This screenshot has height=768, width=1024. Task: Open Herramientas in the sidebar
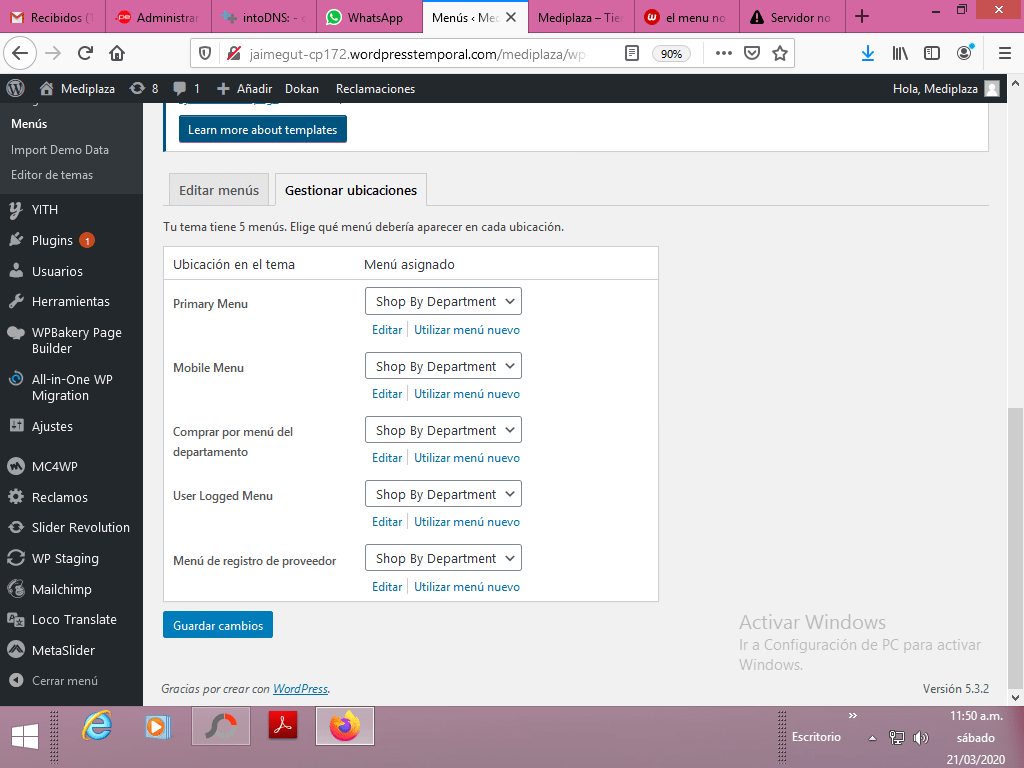coord(71,302)
